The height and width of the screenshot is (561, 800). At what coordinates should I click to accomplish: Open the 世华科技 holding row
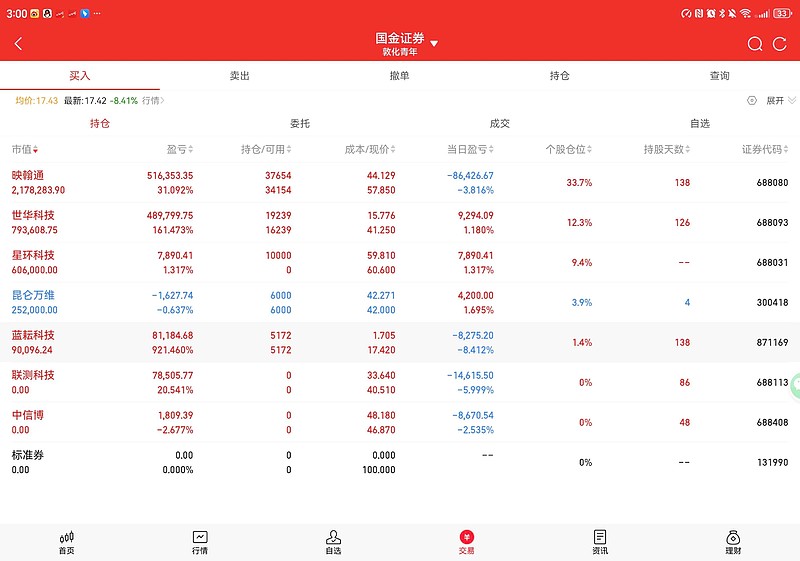click(400, 222)
